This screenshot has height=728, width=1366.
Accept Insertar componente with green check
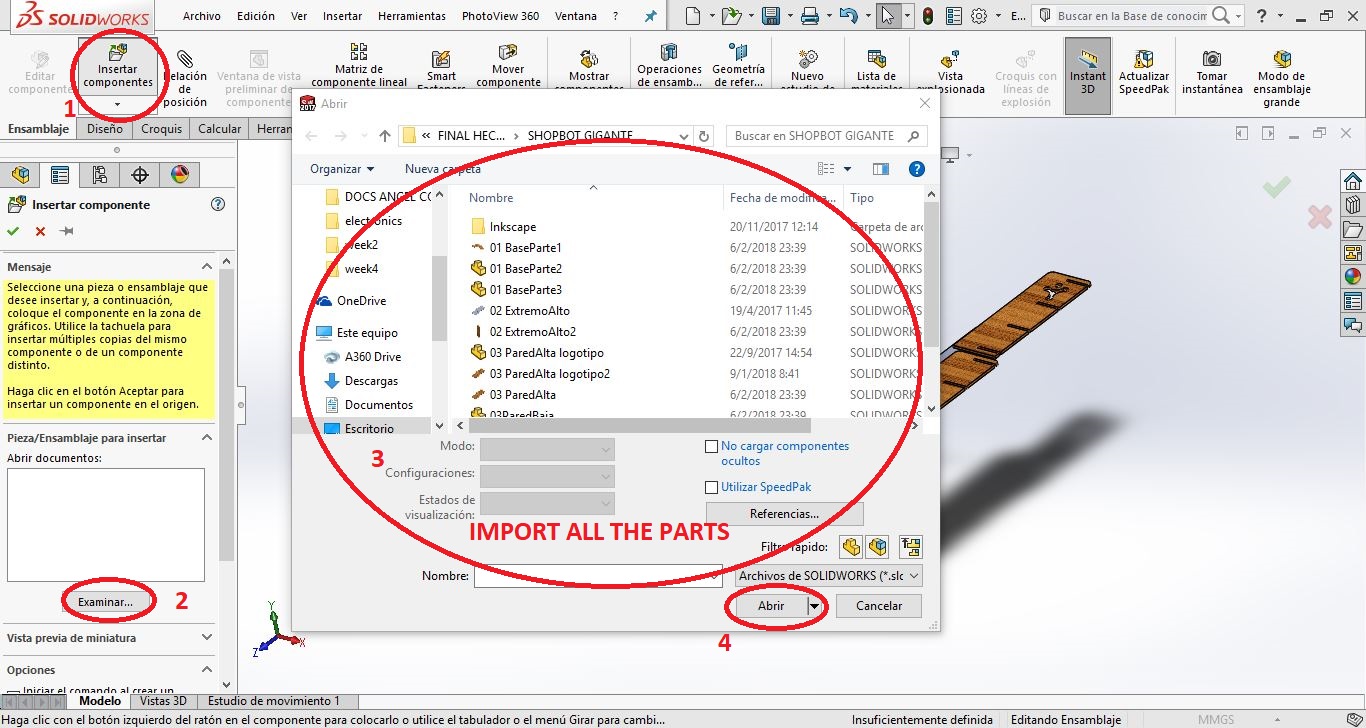13,231
